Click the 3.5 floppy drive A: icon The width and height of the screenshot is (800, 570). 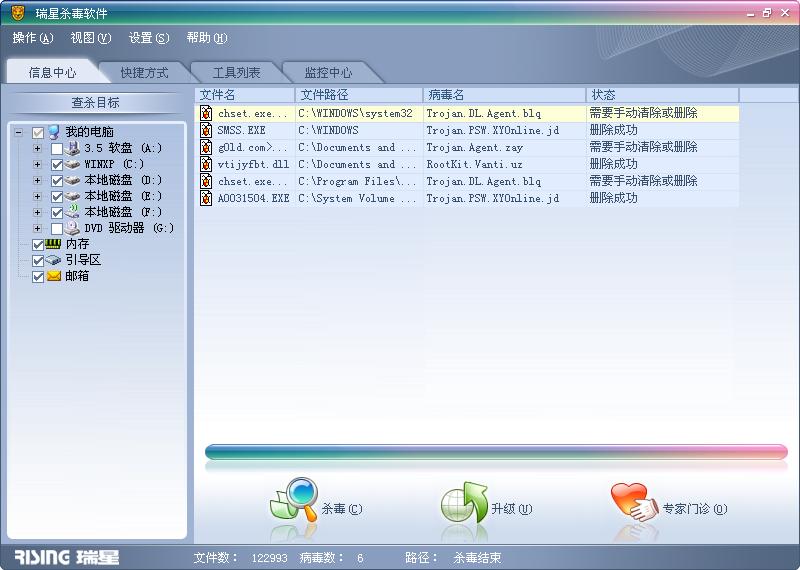pos(72,148)
